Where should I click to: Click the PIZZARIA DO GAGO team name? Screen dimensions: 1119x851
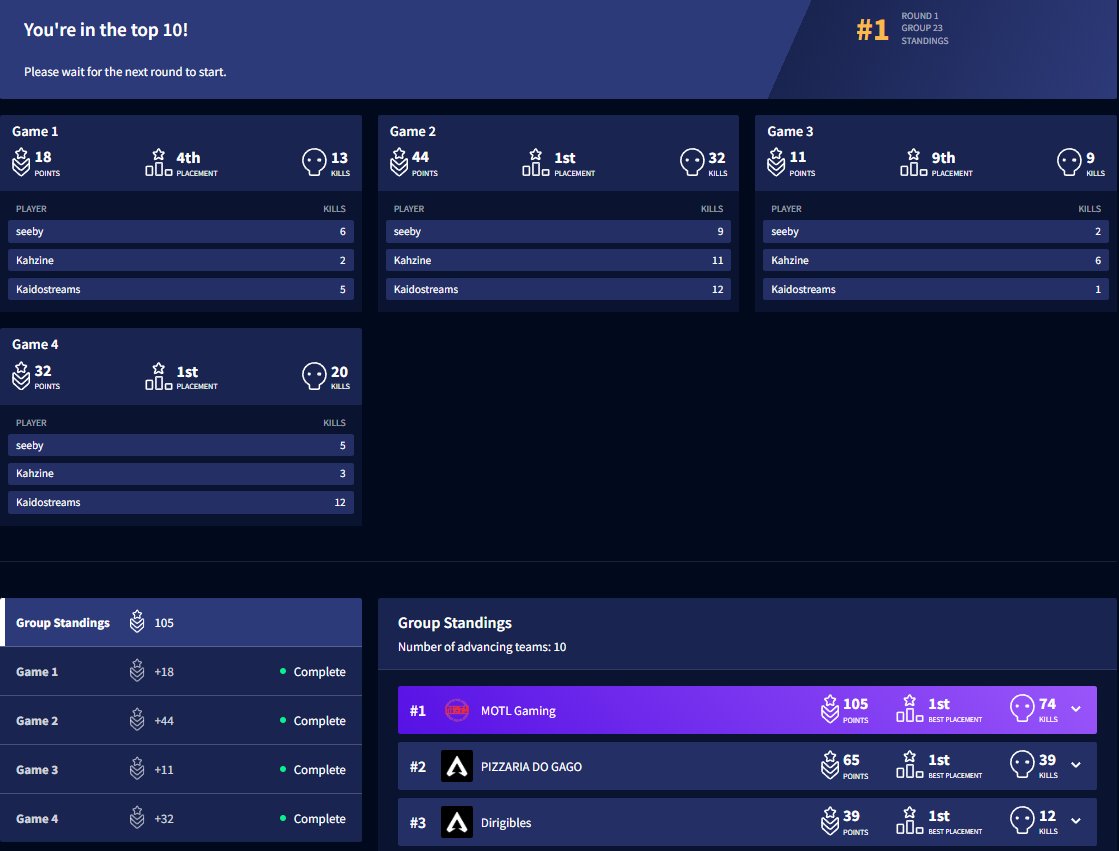coord(531,766)
